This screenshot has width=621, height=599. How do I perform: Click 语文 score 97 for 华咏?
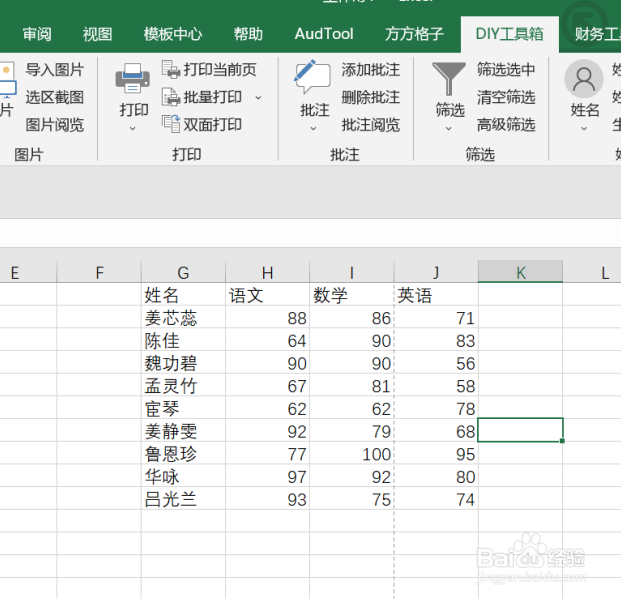267,475
